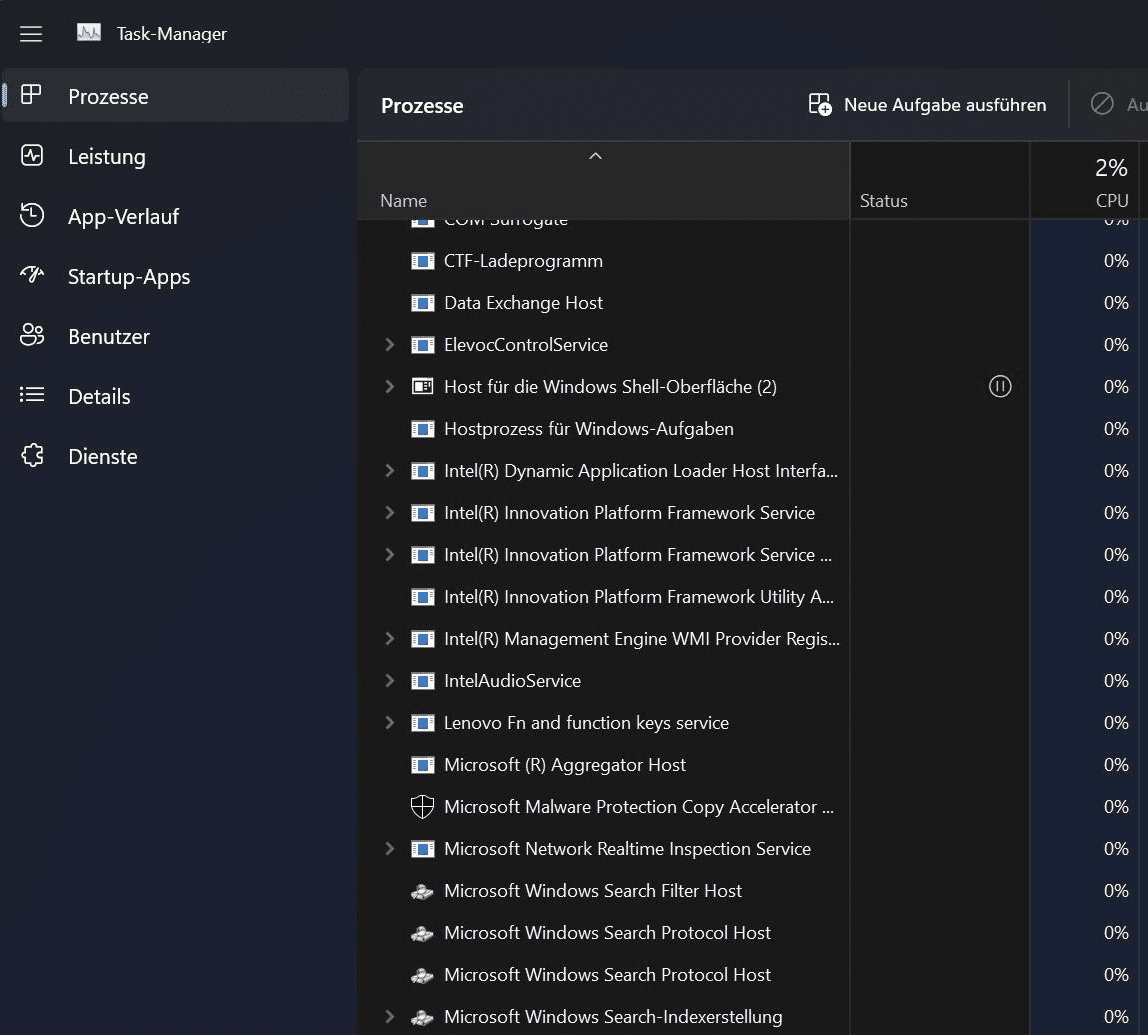Click the Benutzer users icon
This screenshot has height=1035, width=1148.
point(32,336)
